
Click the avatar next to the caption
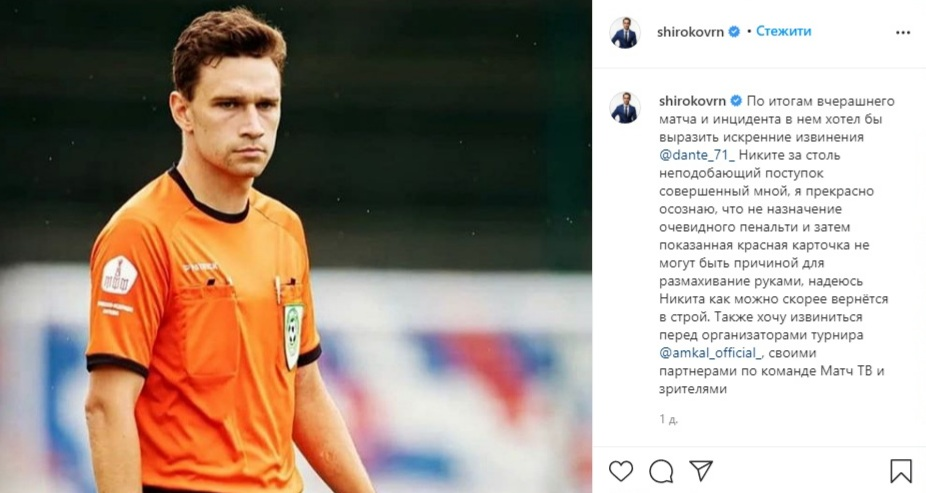[625, 107]
